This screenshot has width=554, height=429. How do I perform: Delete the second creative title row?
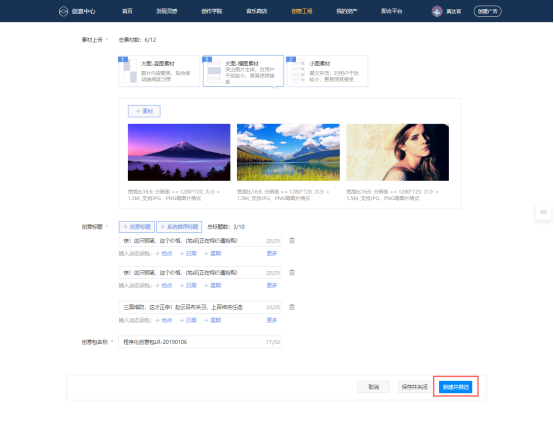pyautogui.click(x=292, y=272)
